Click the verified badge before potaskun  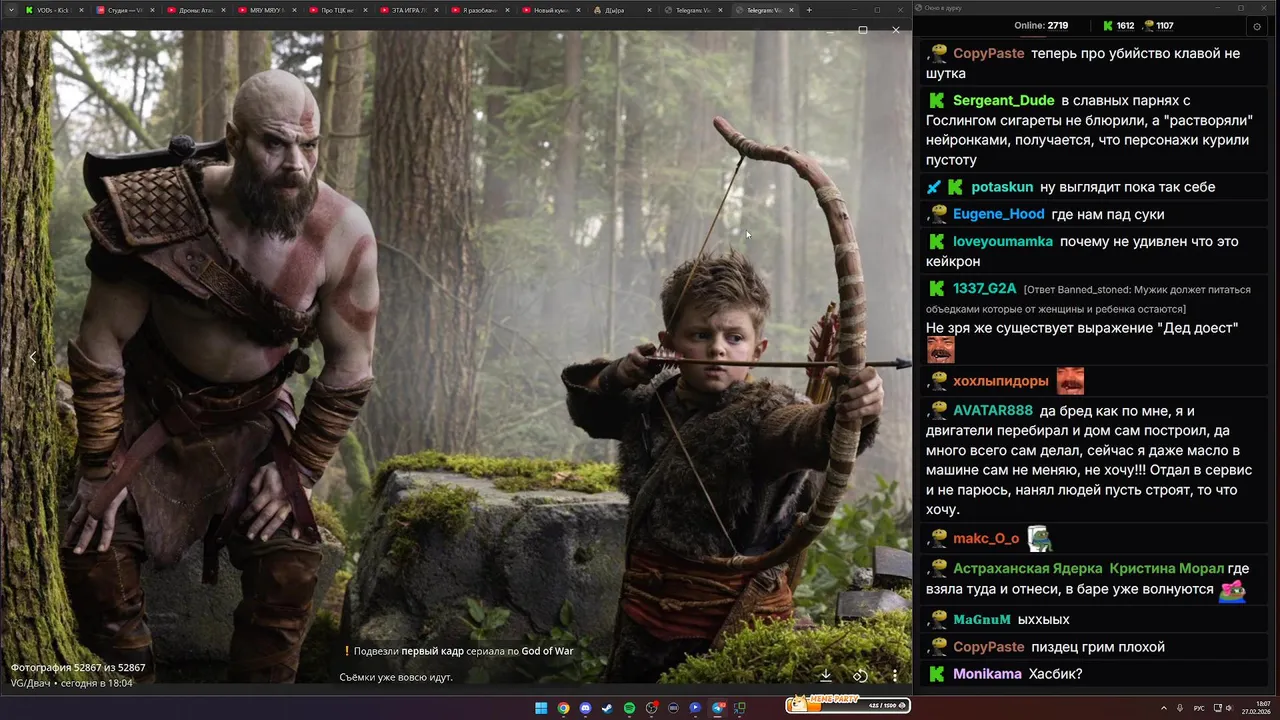pyautogui.click(x=933, y=187)
